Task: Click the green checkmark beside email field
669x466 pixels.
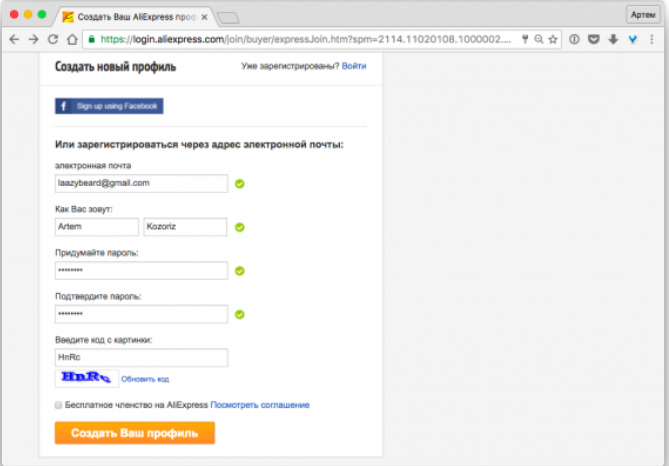Action: [240, 184]
